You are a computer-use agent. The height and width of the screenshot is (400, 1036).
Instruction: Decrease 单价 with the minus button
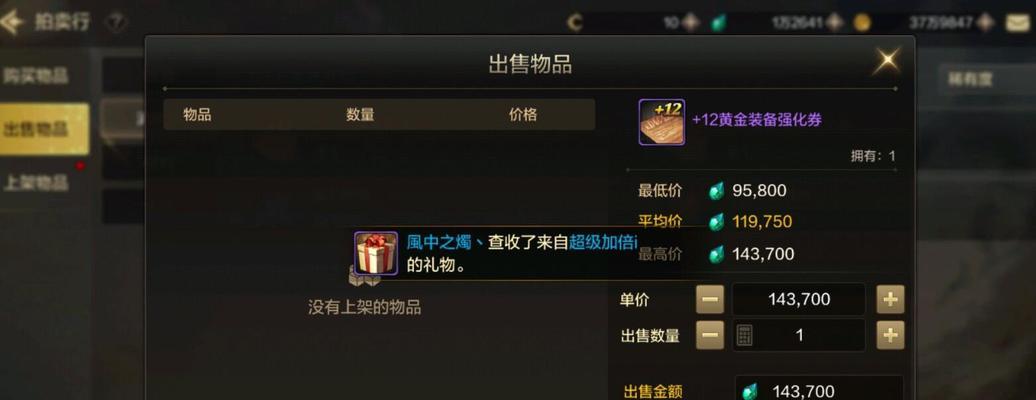710,300
